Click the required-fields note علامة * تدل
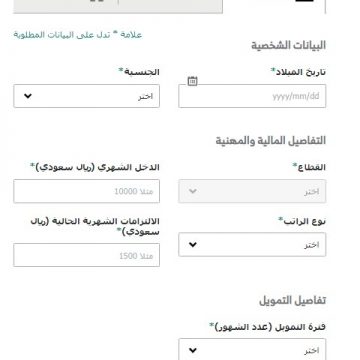Viewport: 360px width, 360px height. tap(78, 34)
